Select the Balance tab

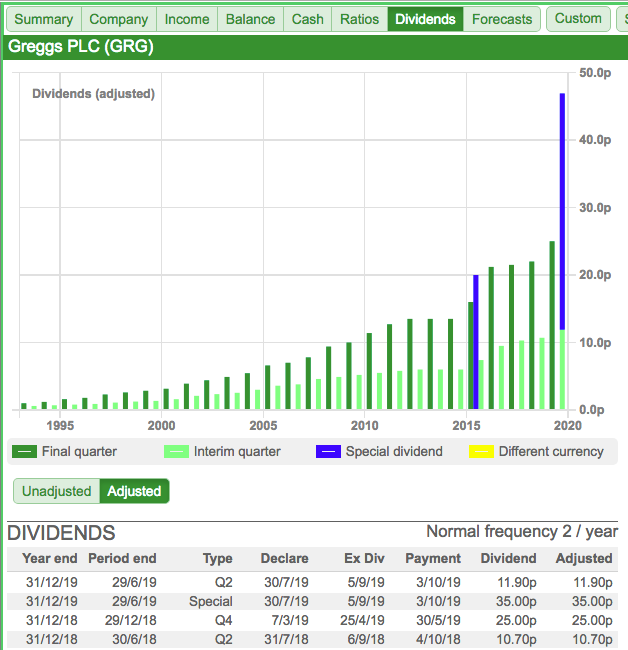click(250, 19)
